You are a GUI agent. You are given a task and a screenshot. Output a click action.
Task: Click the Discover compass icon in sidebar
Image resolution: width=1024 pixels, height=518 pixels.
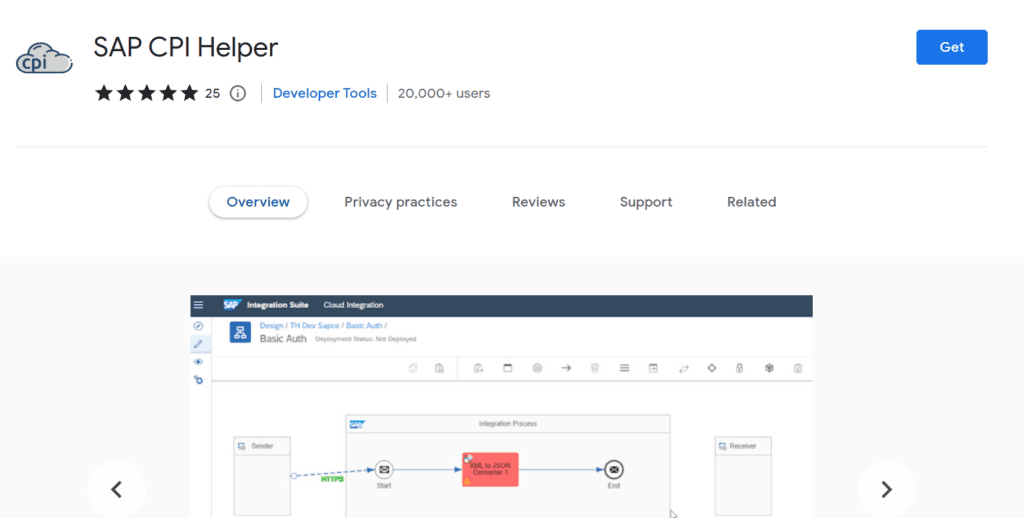199,326
